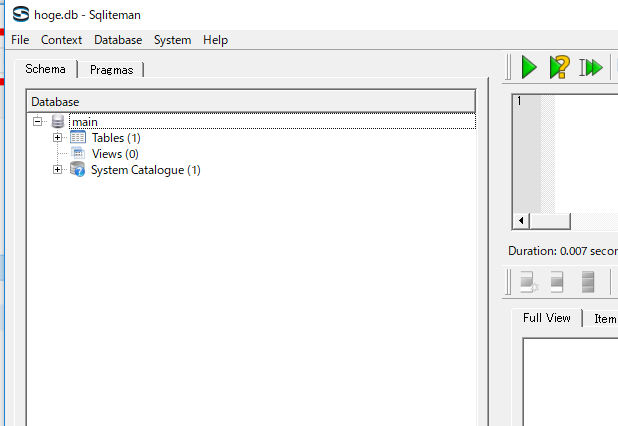Viewport: 618px width, 426px height.
Task: Open the File menu
Action: pyautogui.click(x=20, y=40)
